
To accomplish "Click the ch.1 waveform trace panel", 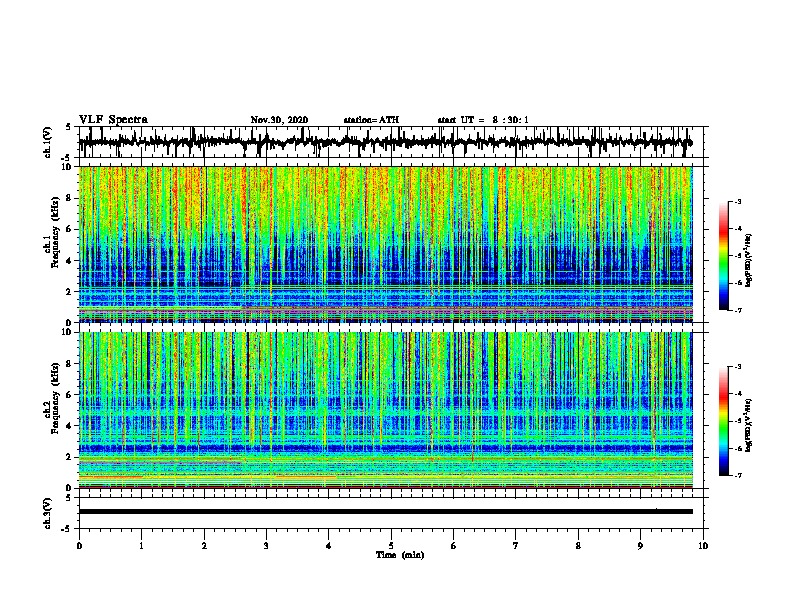I will click(391, 142).
